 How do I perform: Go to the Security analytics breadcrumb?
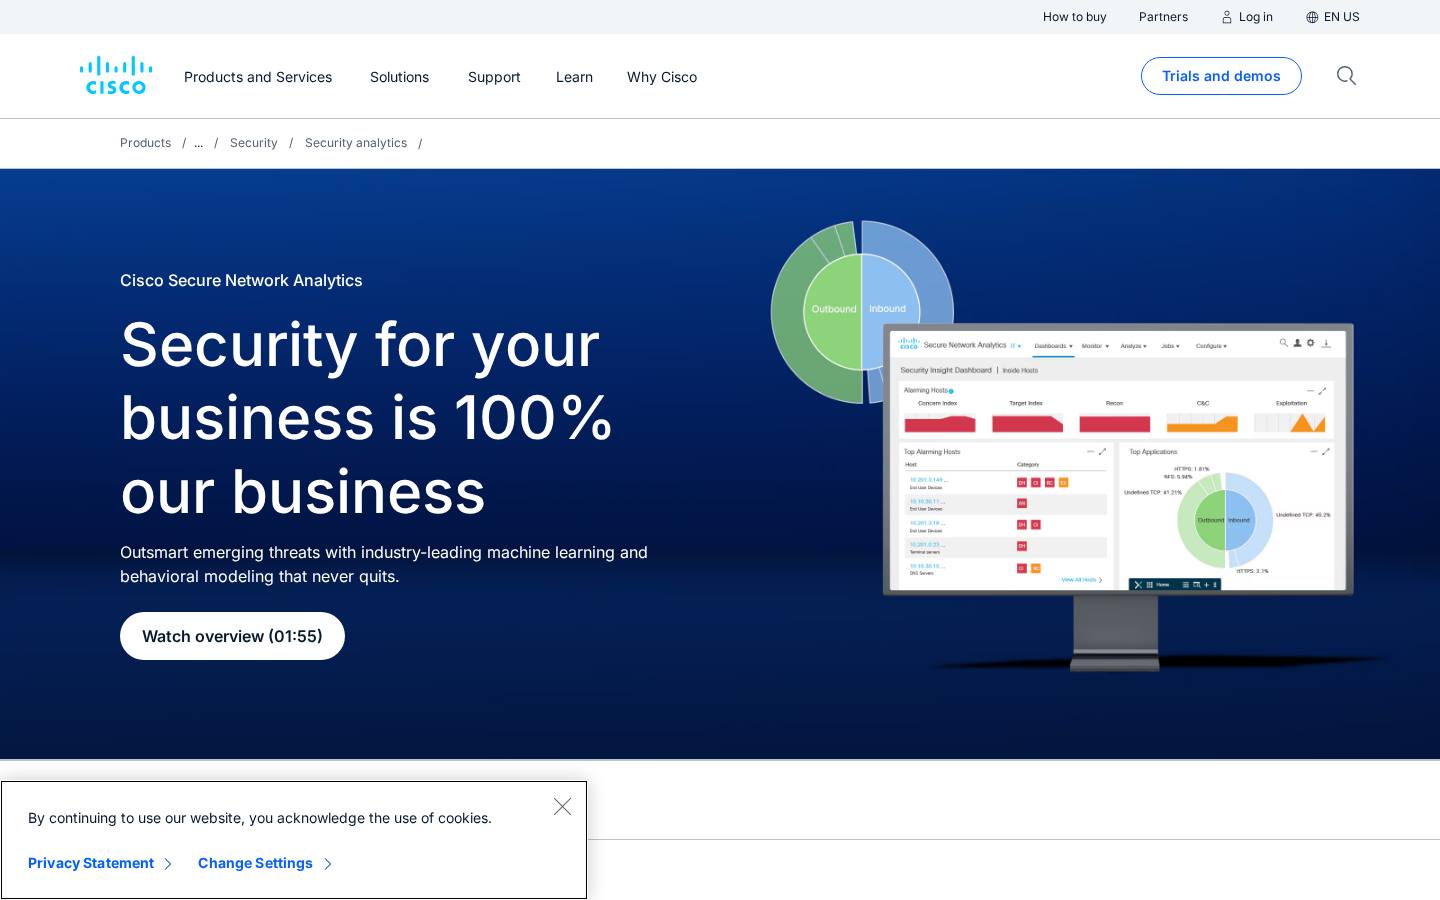click(356, 143)
